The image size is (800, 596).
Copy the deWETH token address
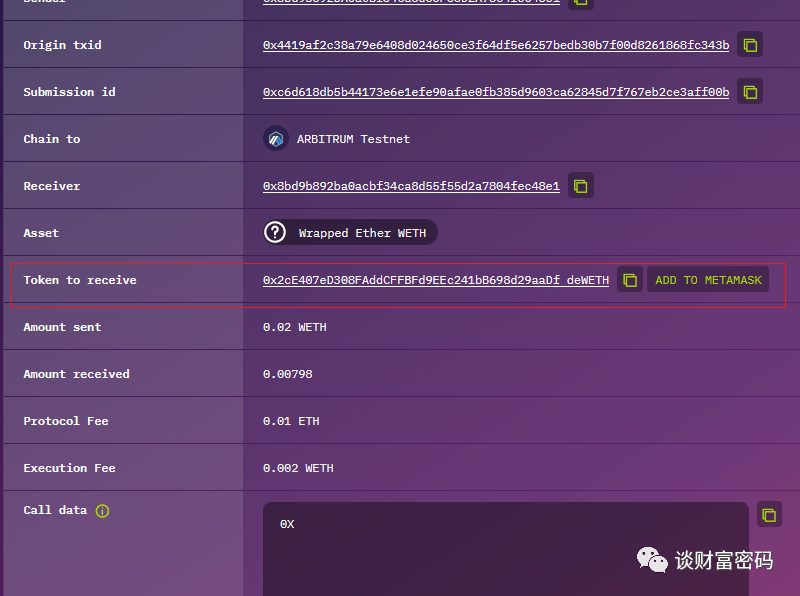(629, 280)
